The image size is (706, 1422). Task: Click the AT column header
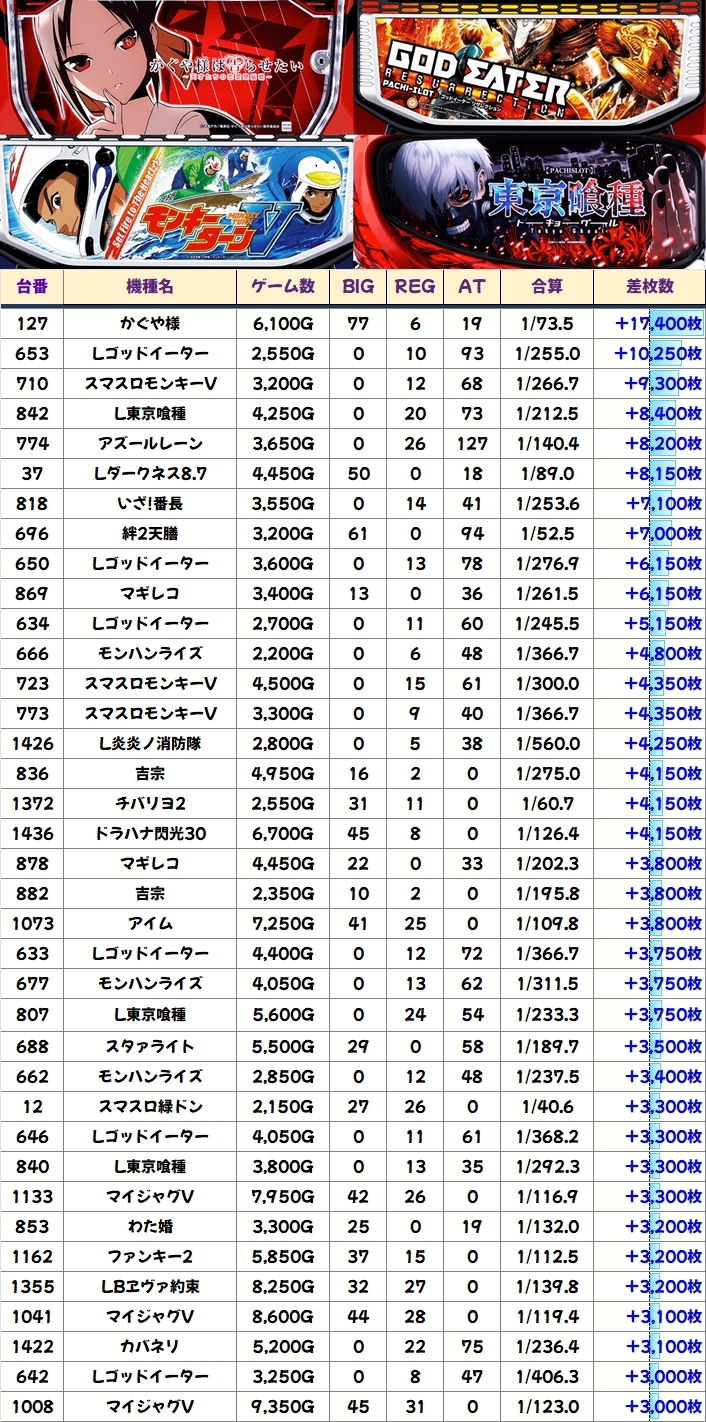[472, 286]
